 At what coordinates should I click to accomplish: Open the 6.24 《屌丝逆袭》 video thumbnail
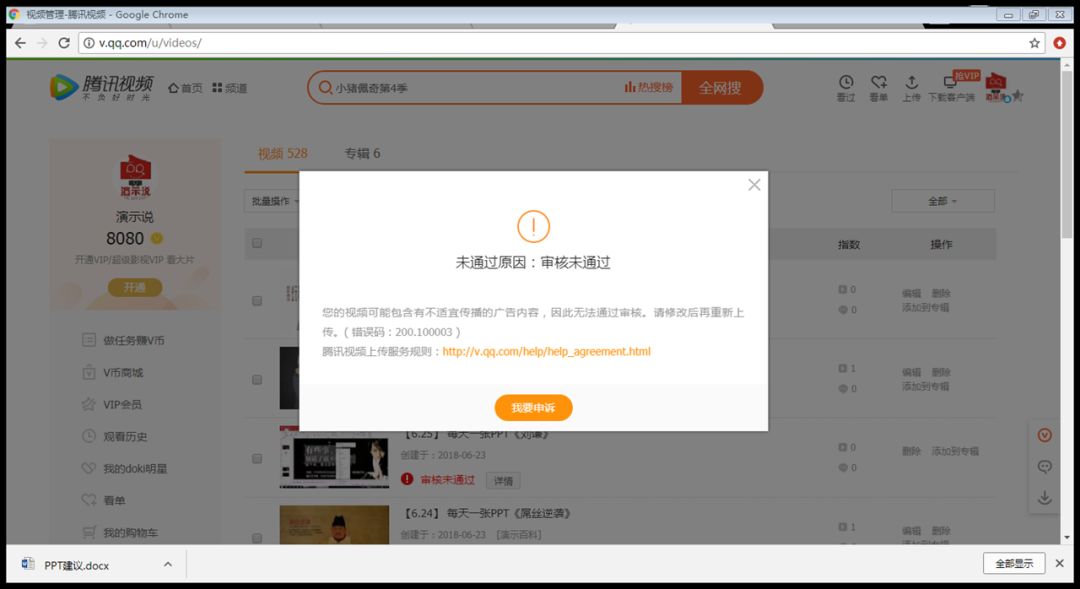(x=334, y=525)
